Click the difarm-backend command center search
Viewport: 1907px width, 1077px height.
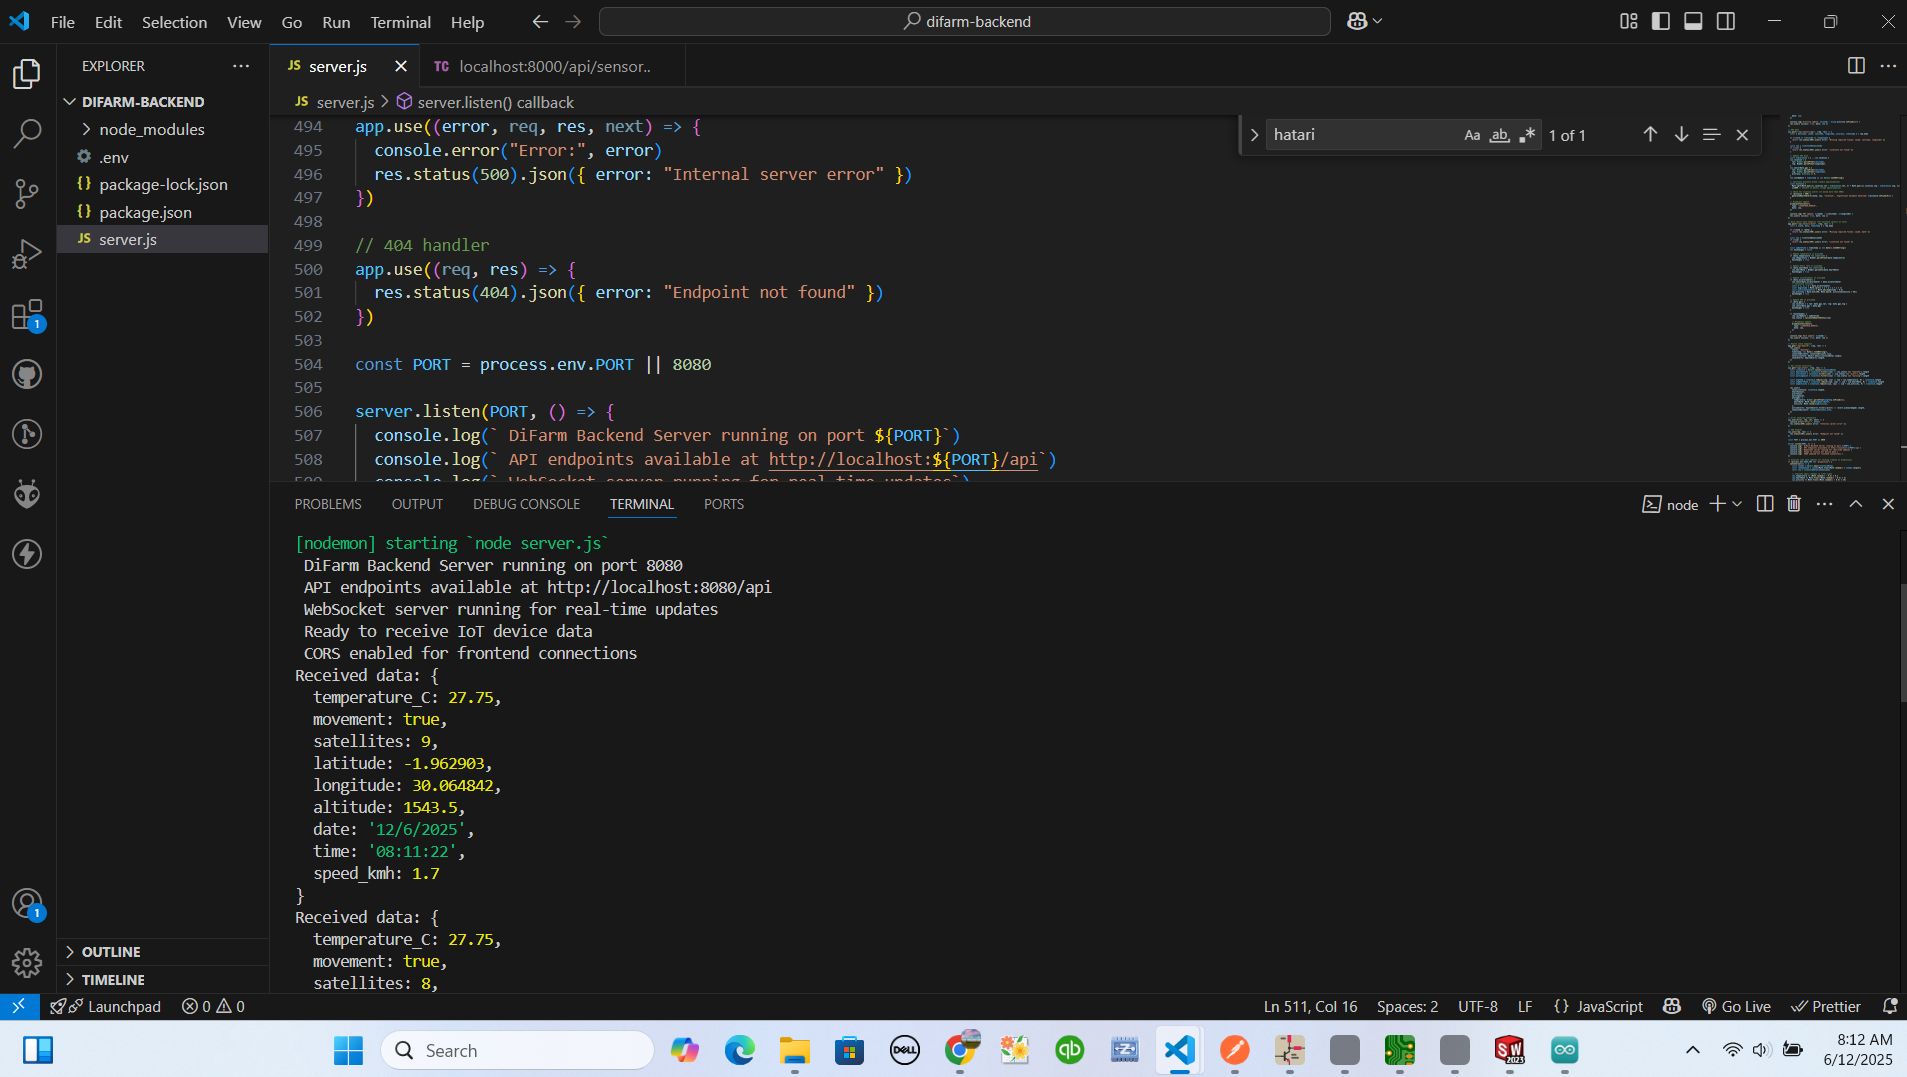(965, 21)
